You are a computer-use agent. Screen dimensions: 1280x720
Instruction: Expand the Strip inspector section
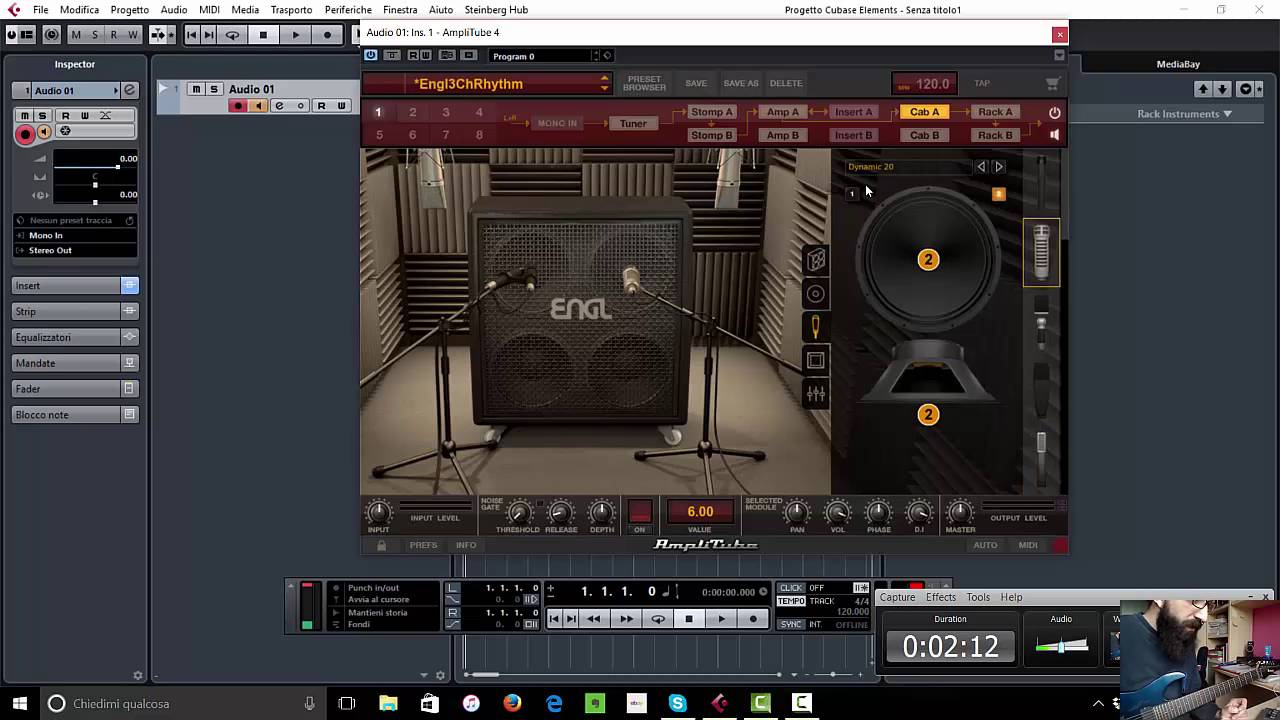[75, 311]
